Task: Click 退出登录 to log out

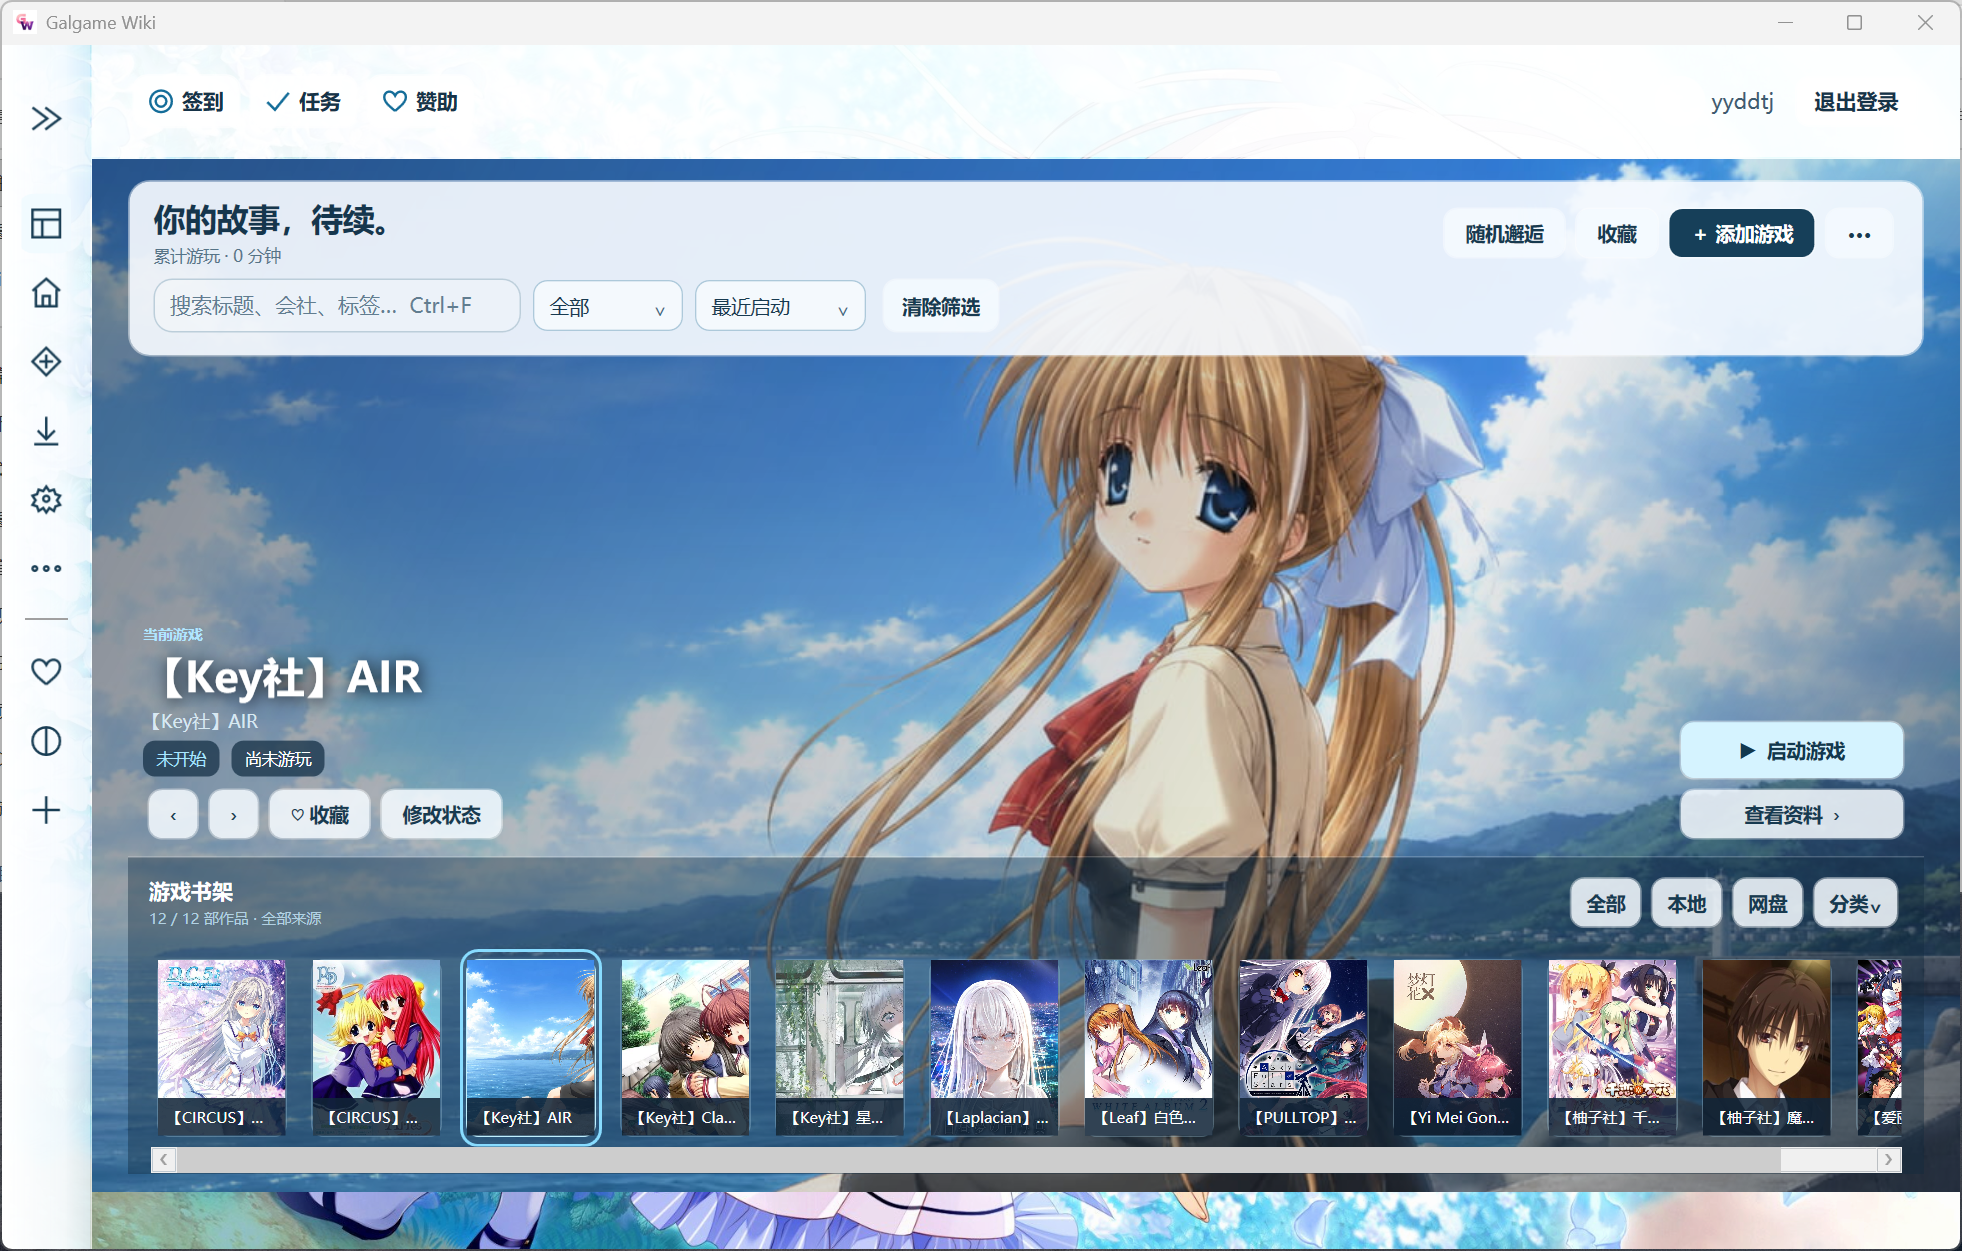Action: coord(1856,101)
